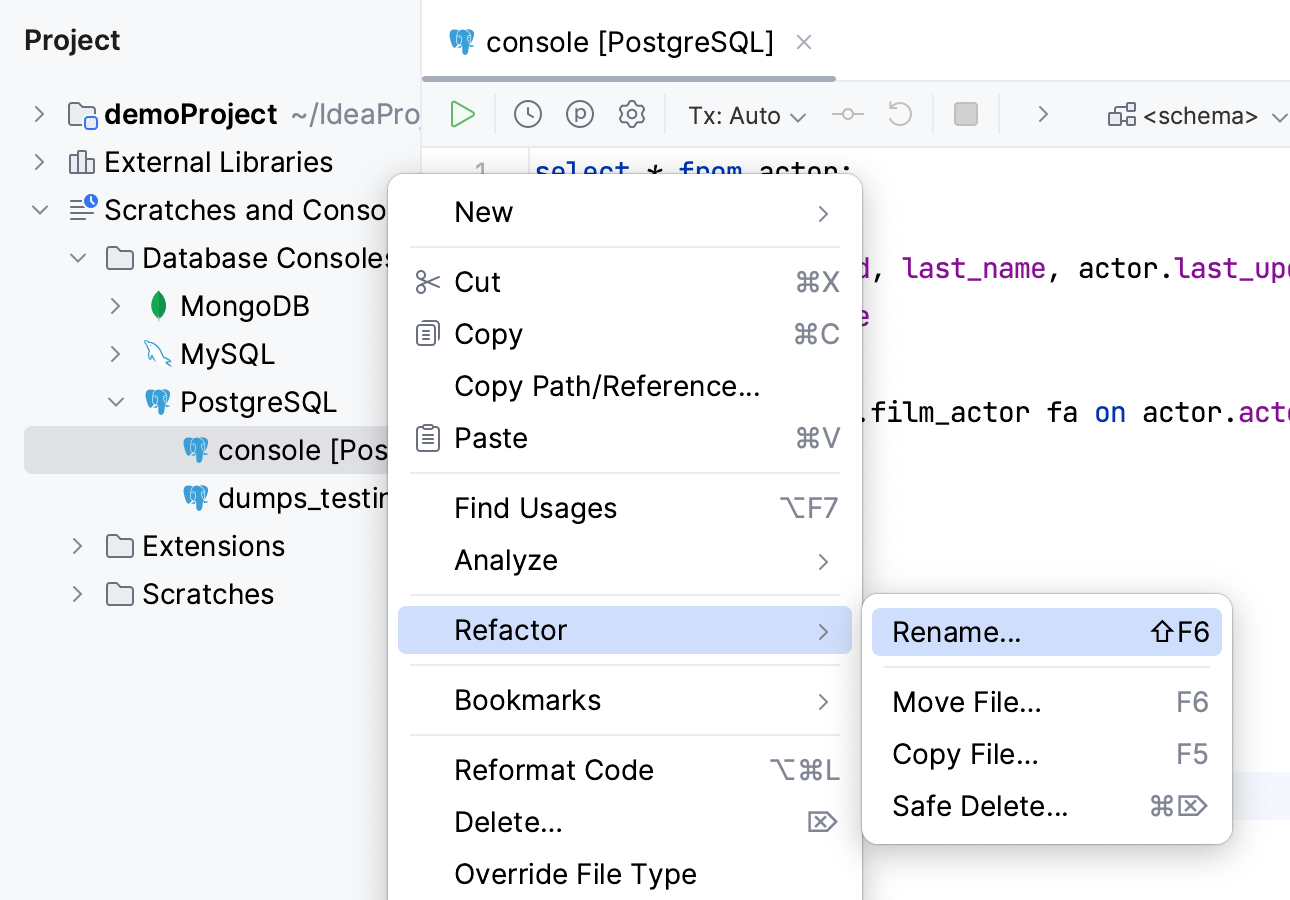Choose Delete… in context menu
1290x900 pixels.
pyautogui.click(x=625, y=822)
